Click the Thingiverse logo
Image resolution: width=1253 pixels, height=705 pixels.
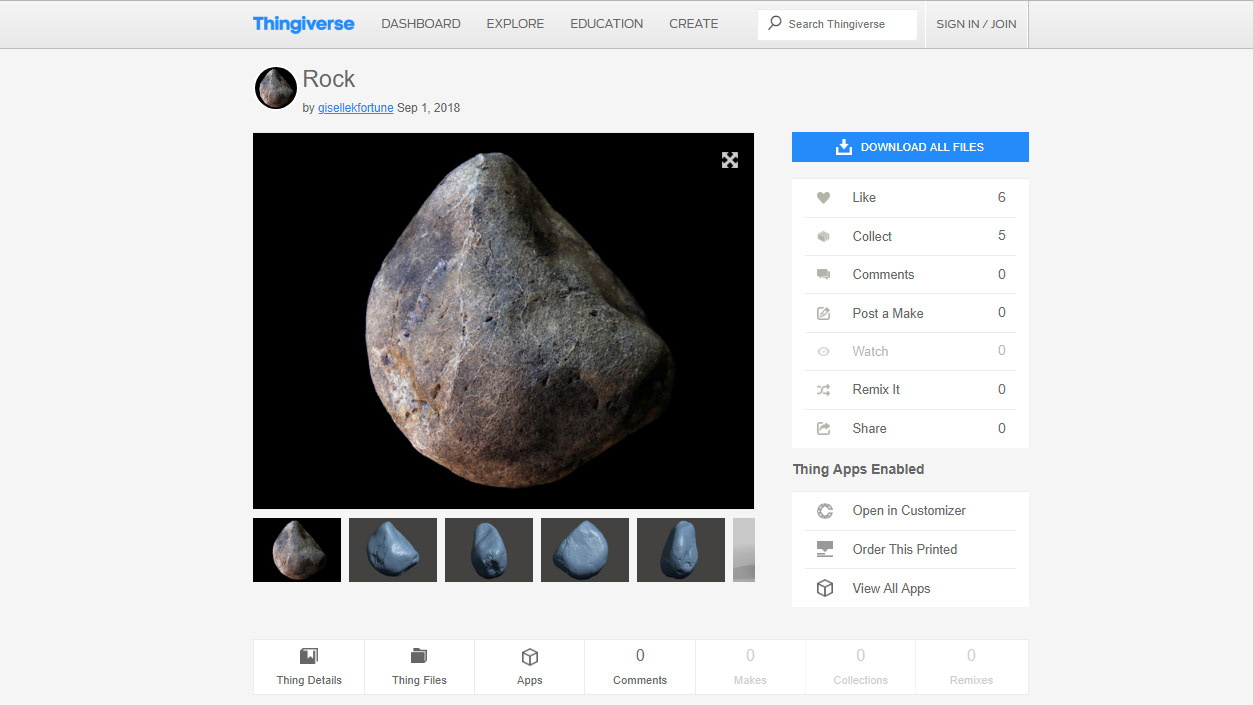pos(303,24)
